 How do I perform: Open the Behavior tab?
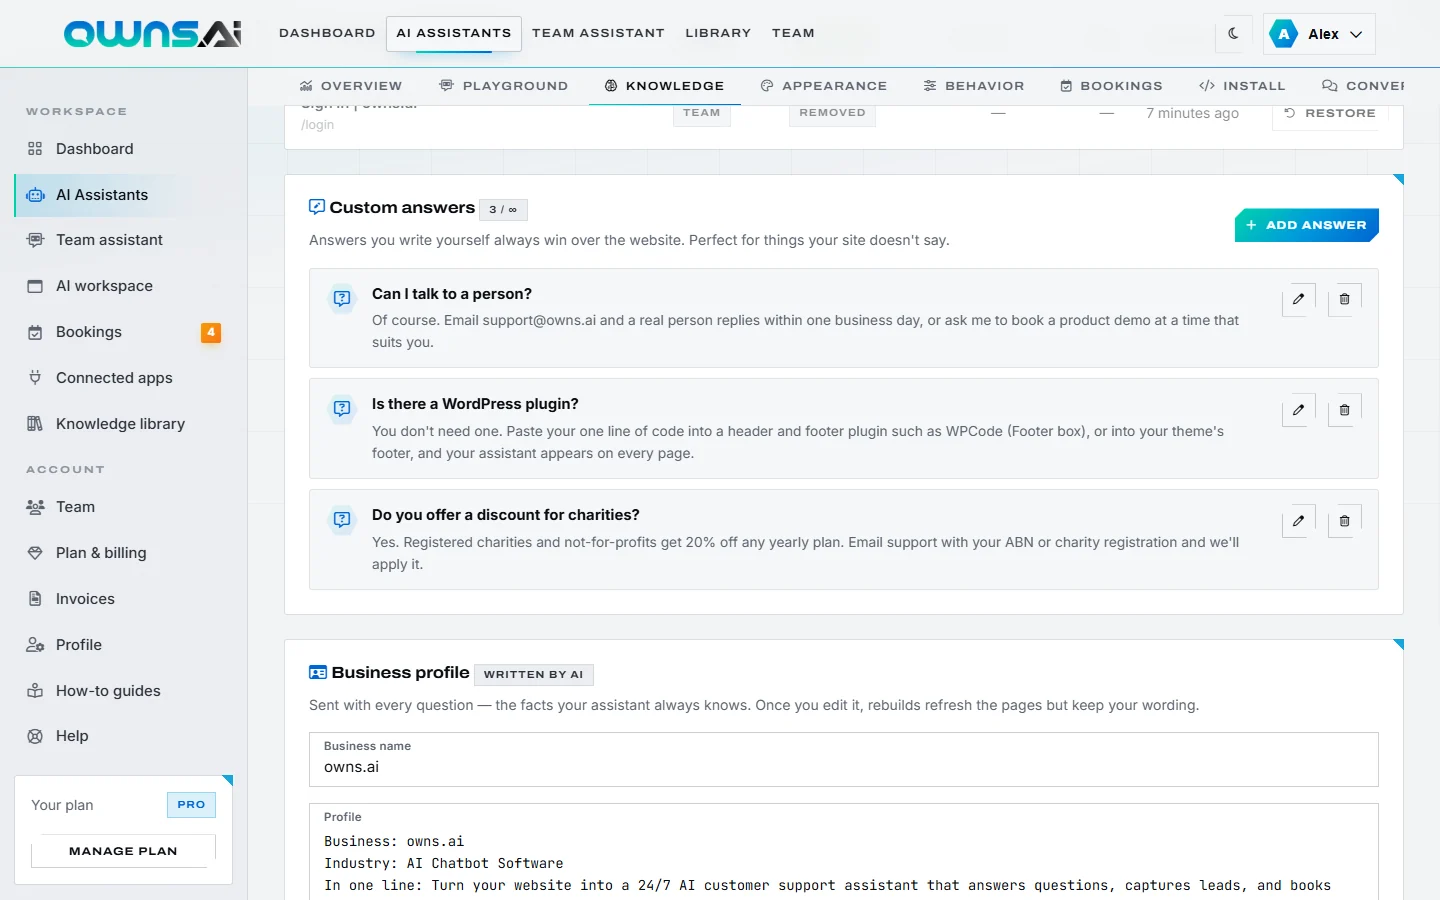click(974, 86)
